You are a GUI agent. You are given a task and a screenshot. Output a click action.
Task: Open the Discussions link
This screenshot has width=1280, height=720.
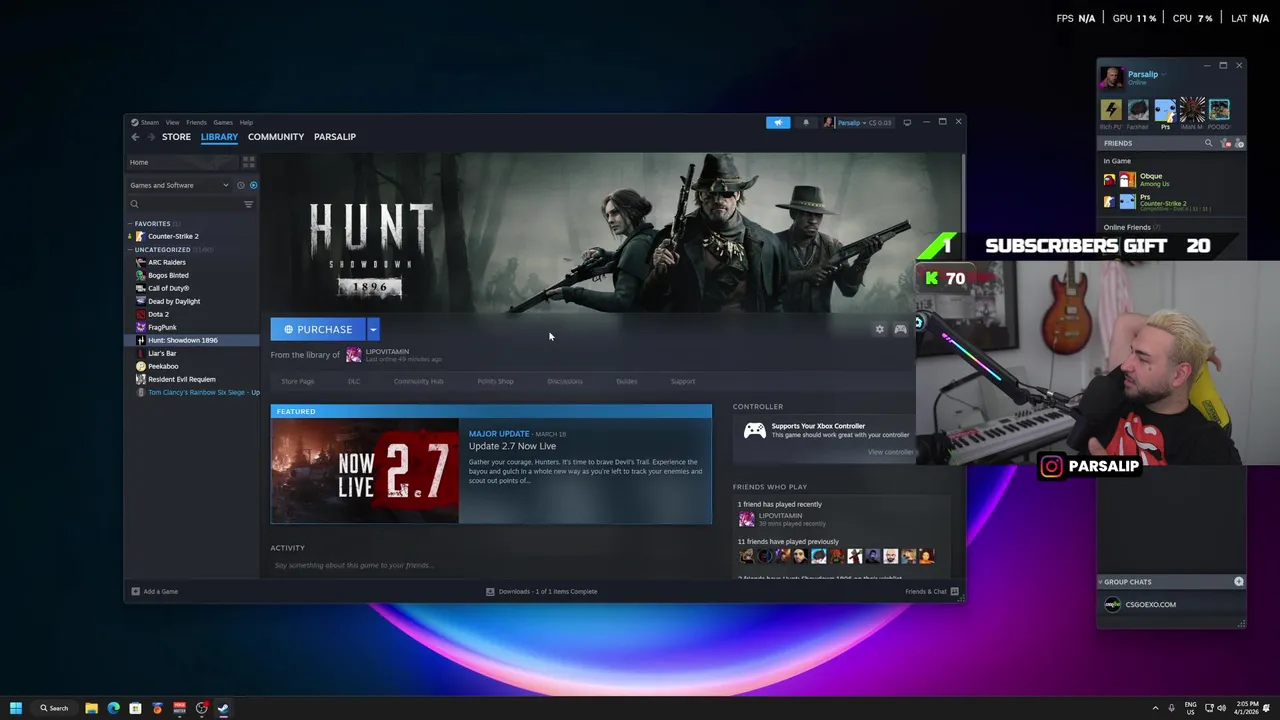pos(565,381)
